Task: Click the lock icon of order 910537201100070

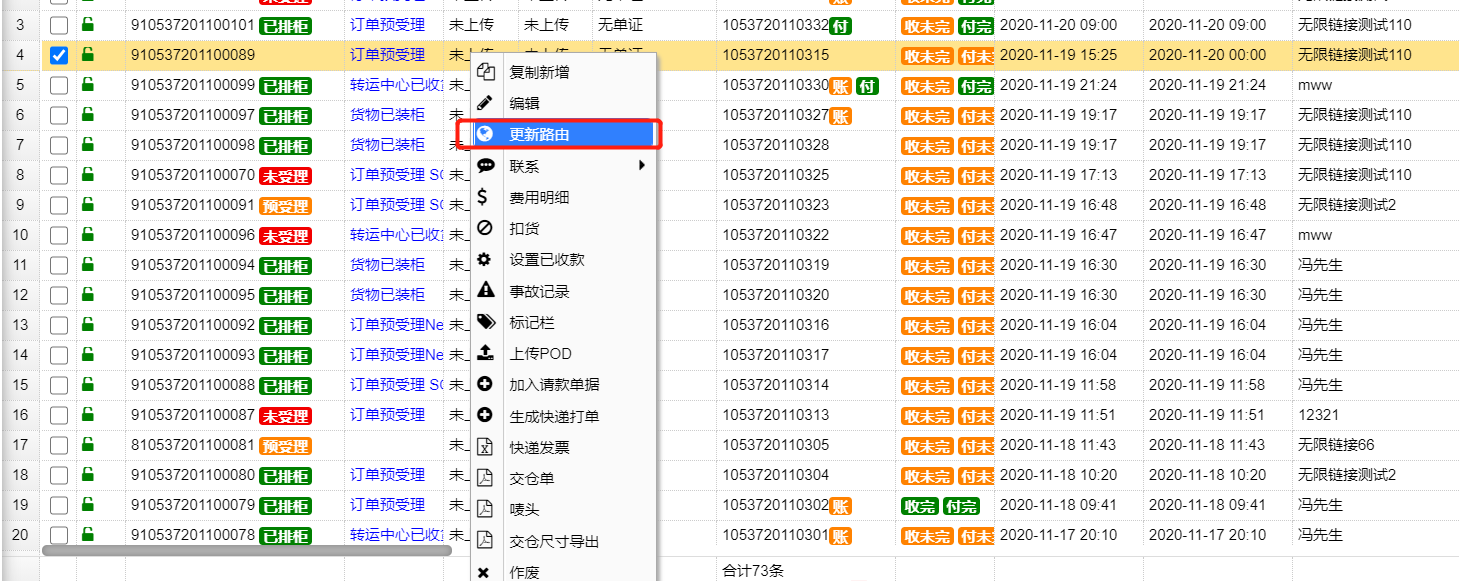Action: 87,174
